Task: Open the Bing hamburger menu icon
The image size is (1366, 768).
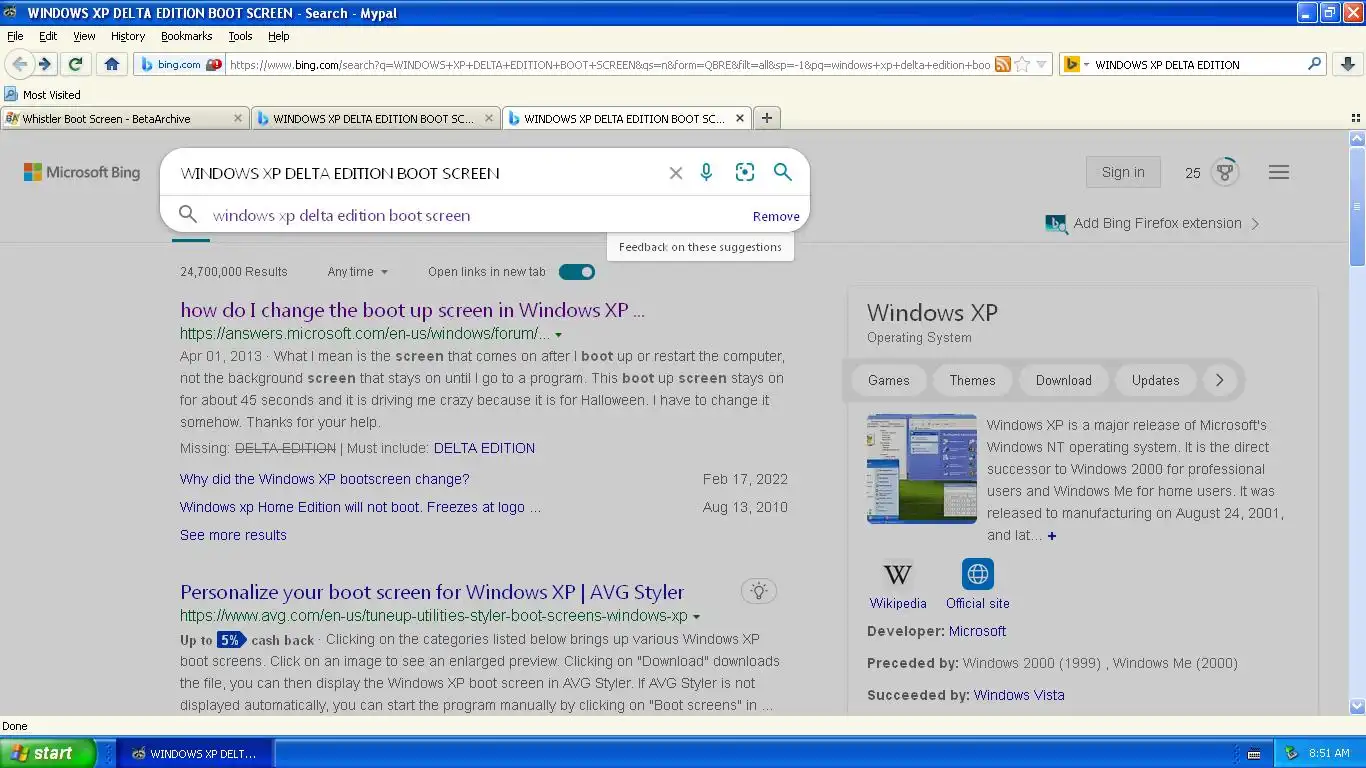Action: point(1279,172)
